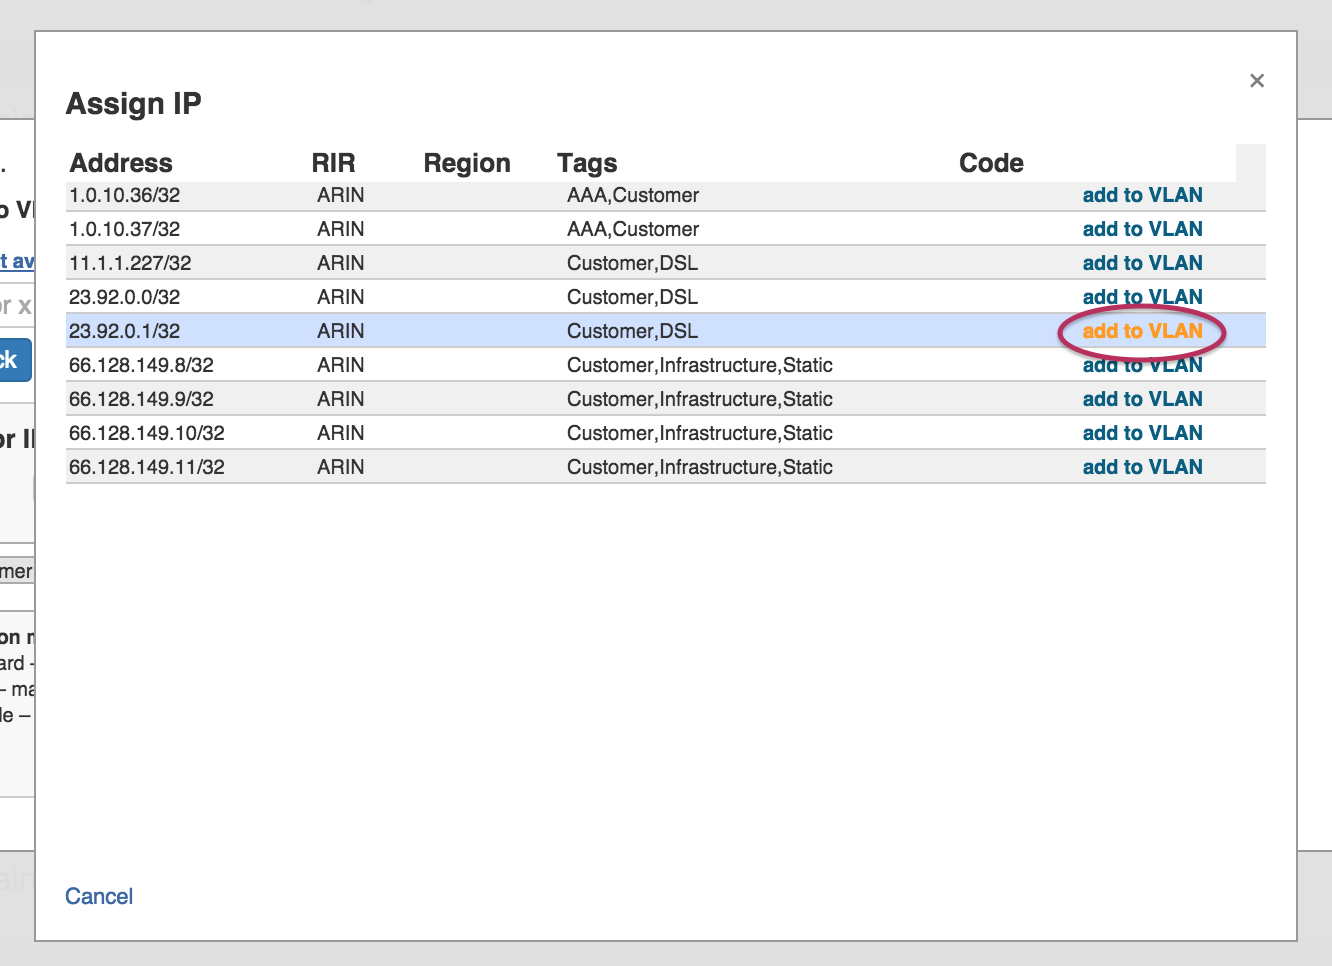1332x966 pixels.
Task: Close the Assign IP dialog with the X
Action: (1257, 81)
